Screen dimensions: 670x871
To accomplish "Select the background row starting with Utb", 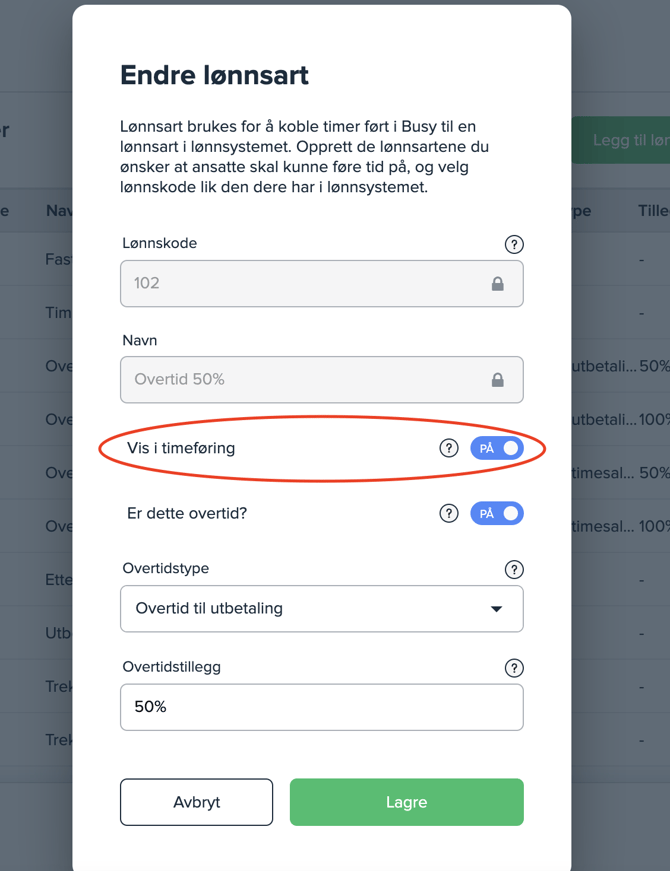I will click(x=58, y=634).
